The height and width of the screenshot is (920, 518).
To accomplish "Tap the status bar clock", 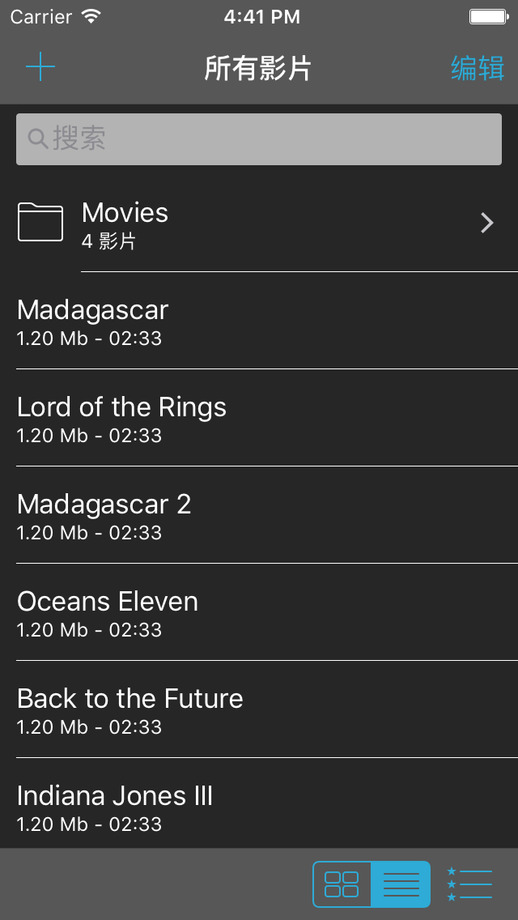I will pos(262,16).
